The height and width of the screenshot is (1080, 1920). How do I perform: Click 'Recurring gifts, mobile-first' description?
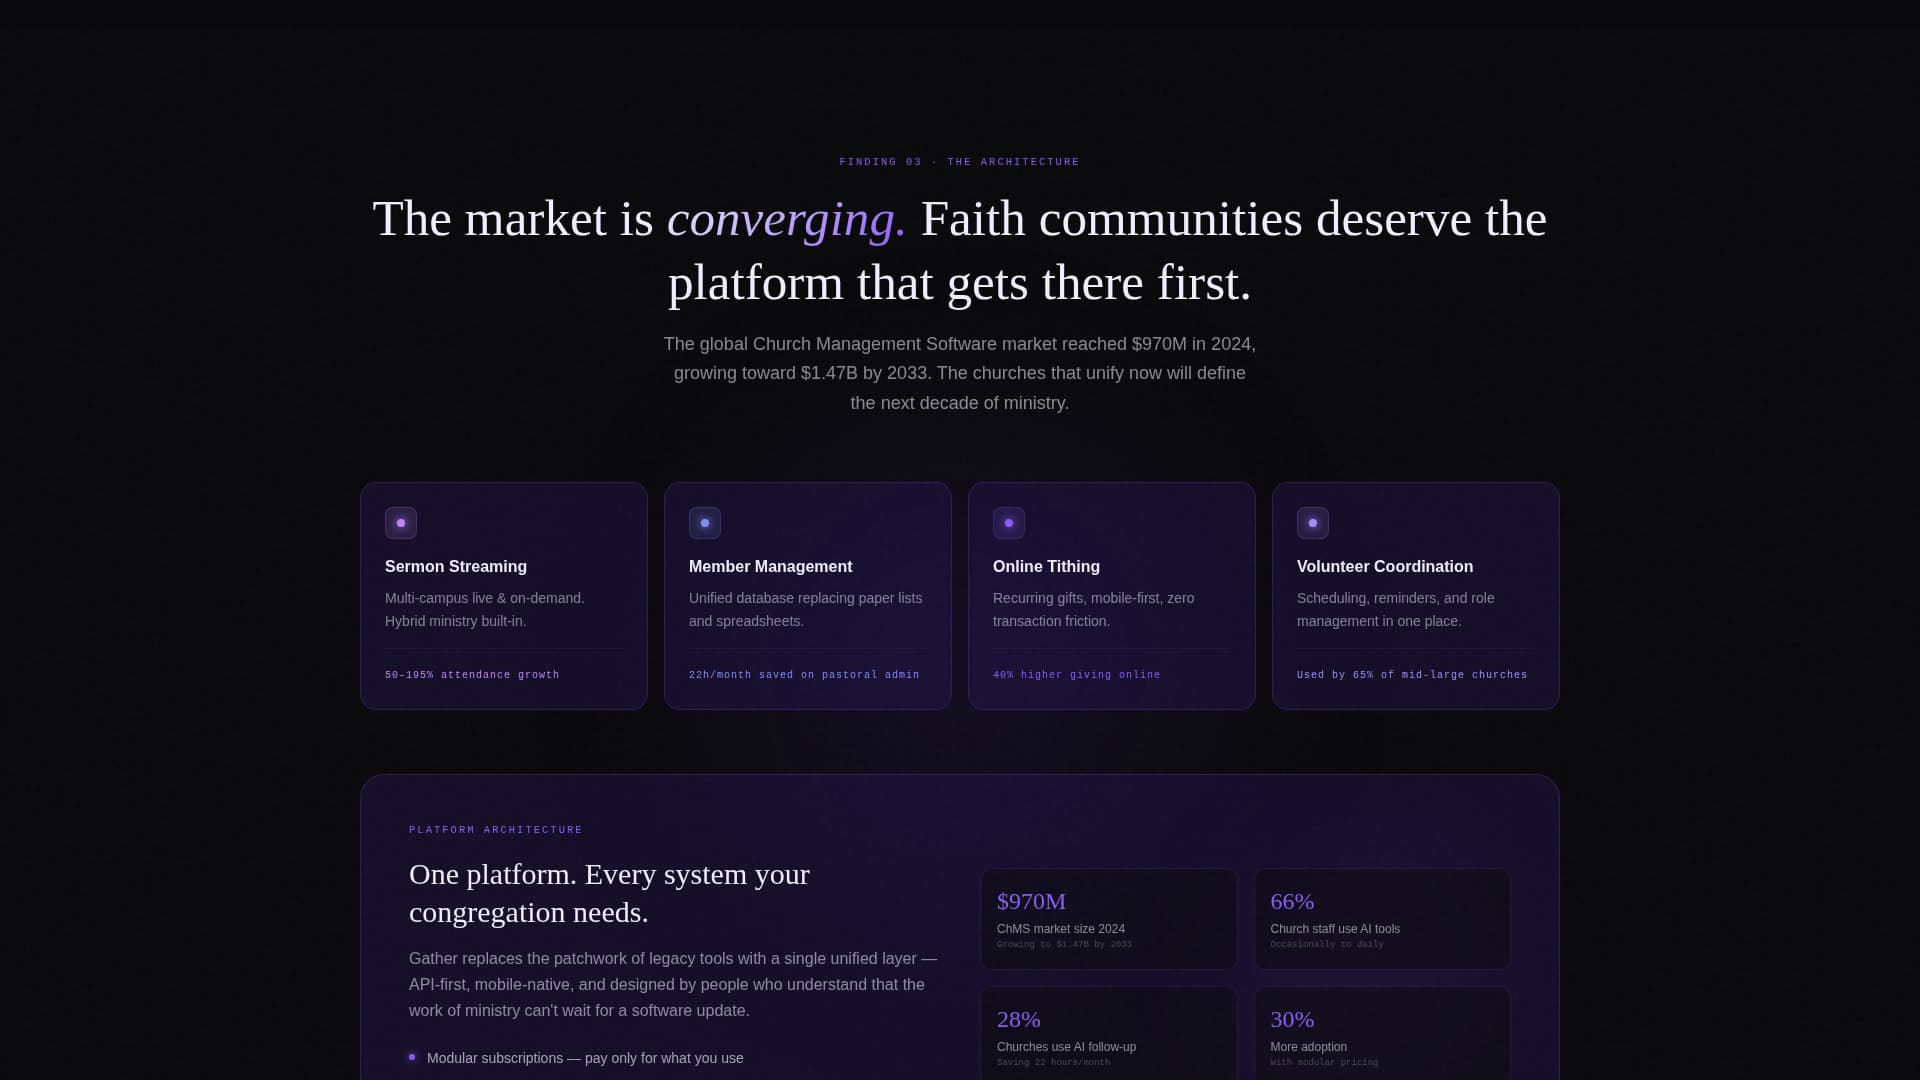[1094, 609]
